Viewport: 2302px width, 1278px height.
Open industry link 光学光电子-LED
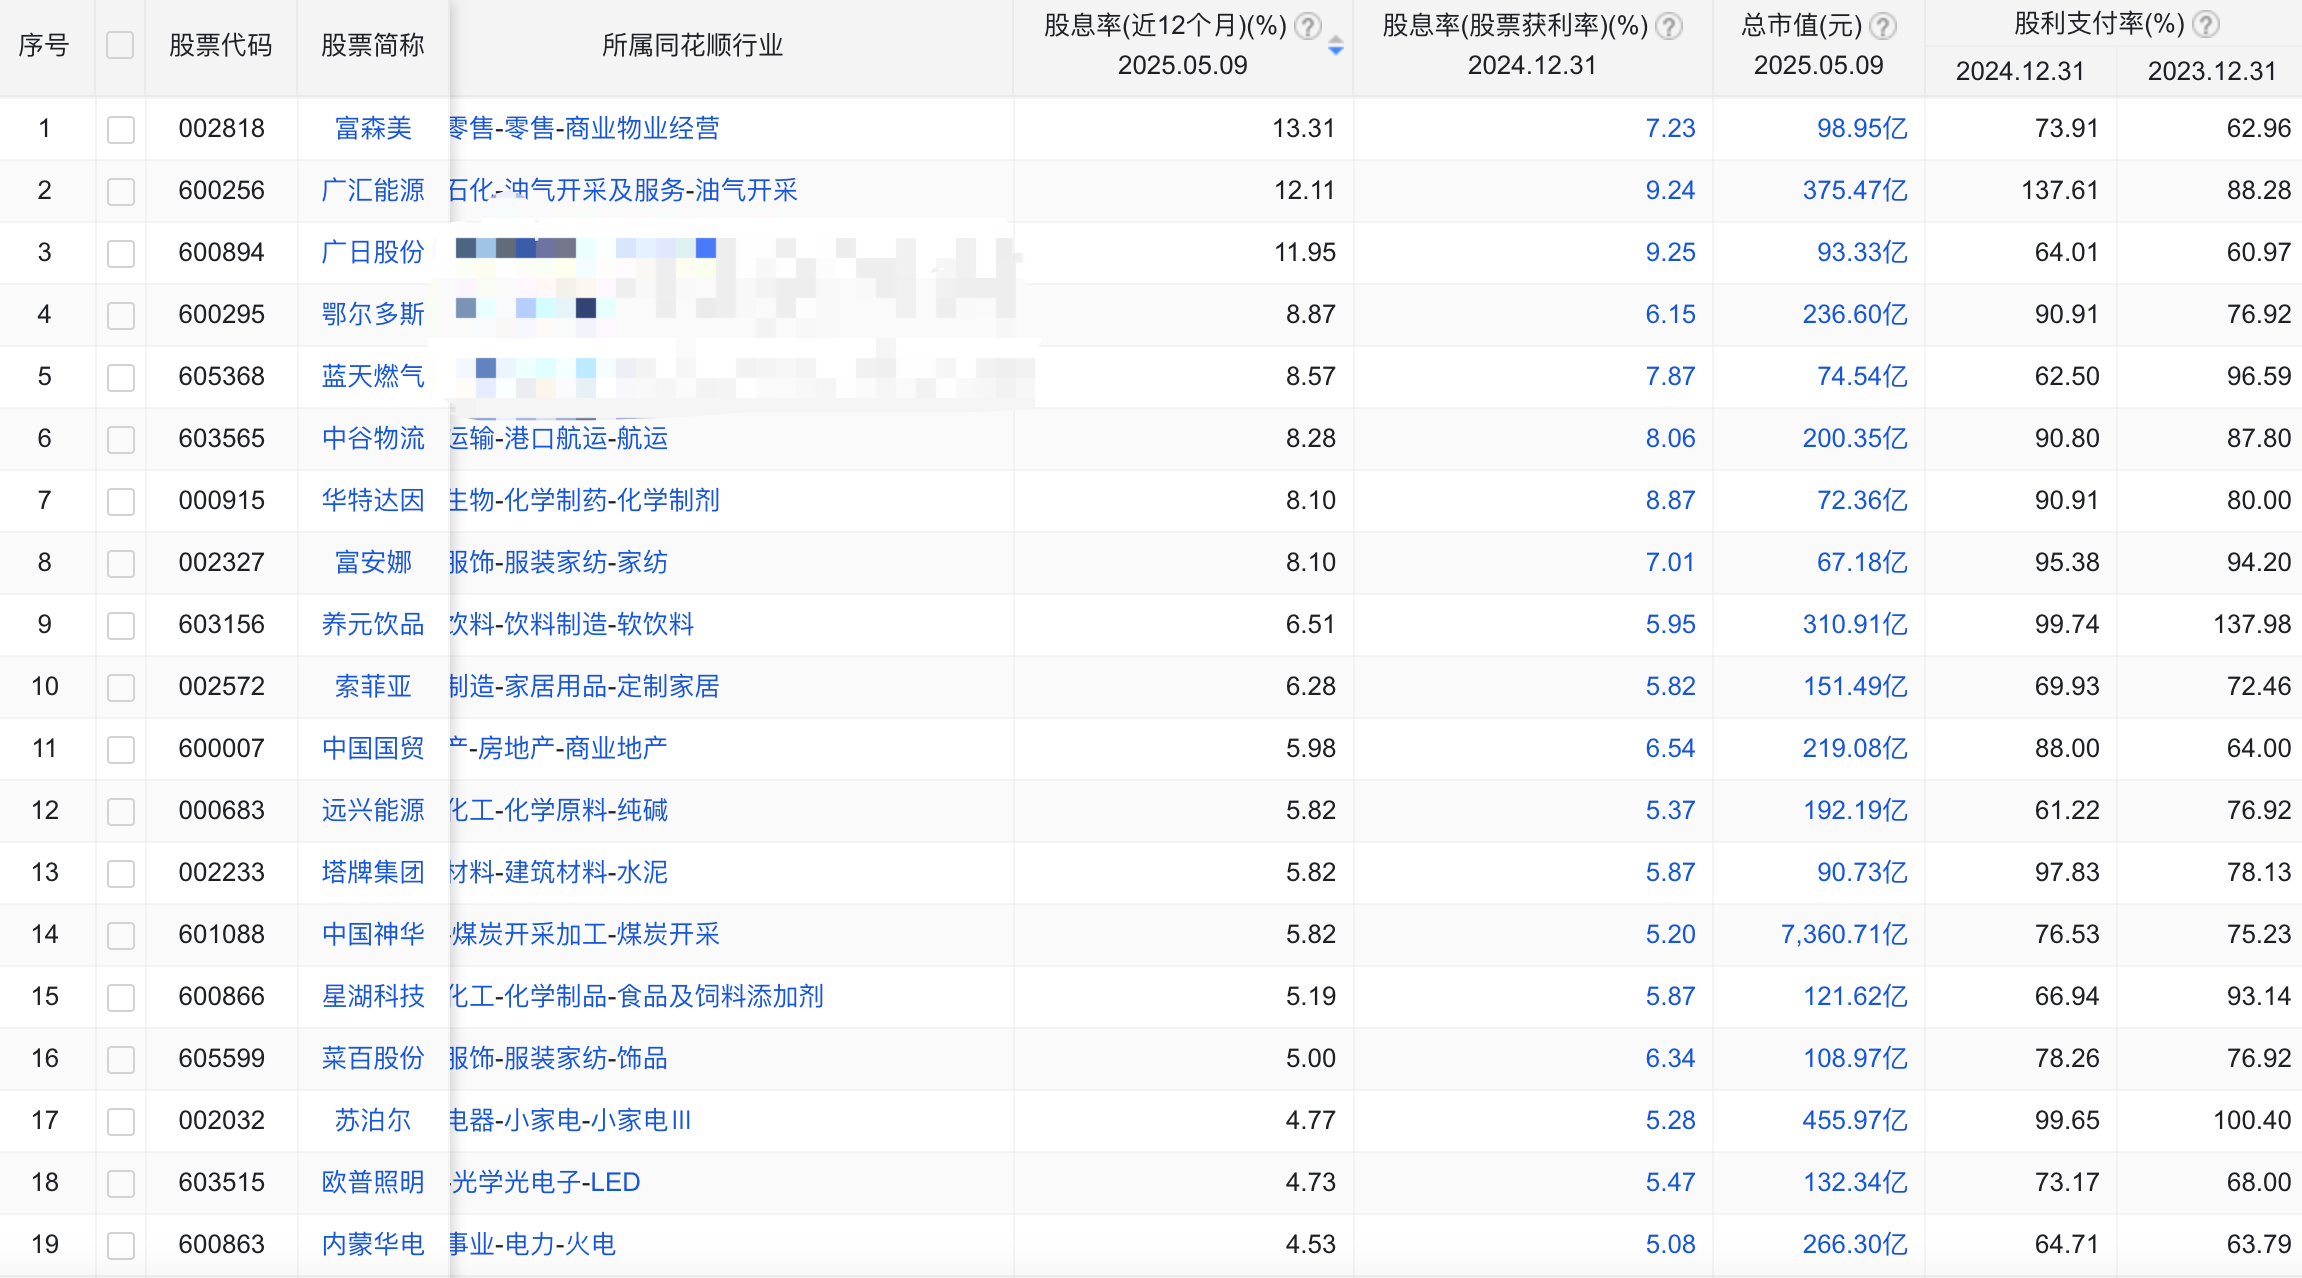pos(546,1182)
